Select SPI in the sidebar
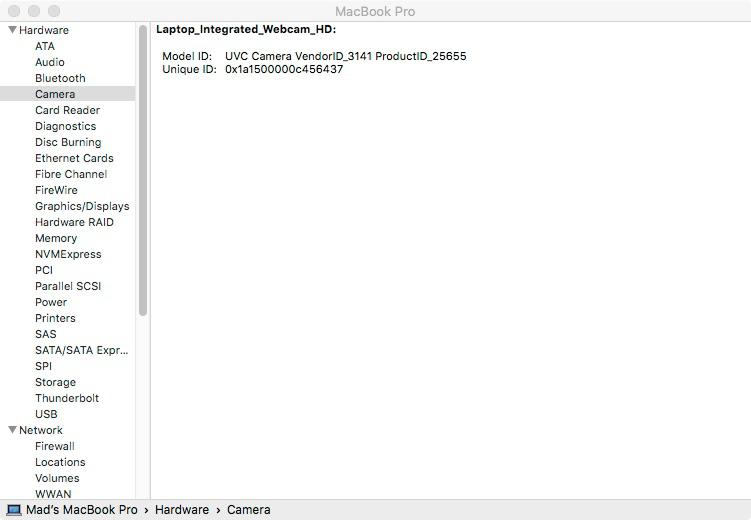The width and height of the screenshot is (751, 520). tap(43, 366)
